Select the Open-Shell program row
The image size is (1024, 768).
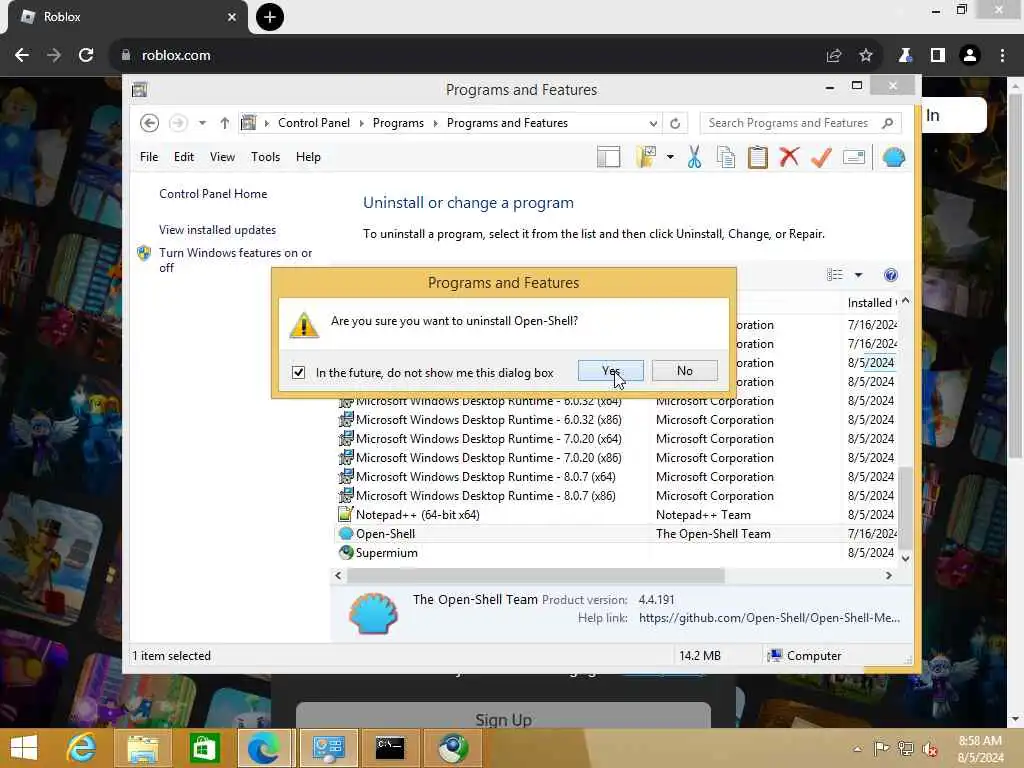point(616,534)
